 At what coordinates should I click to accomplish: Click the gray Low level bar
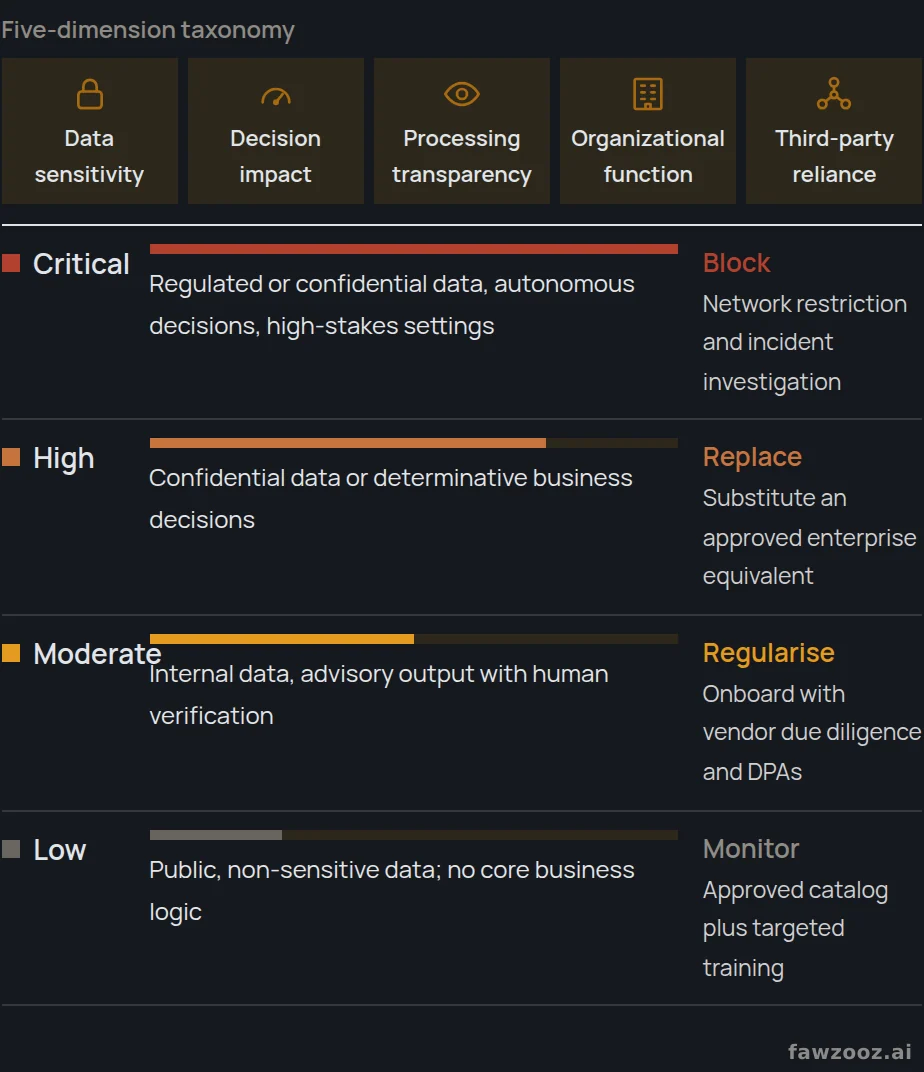tap(216, 835)
